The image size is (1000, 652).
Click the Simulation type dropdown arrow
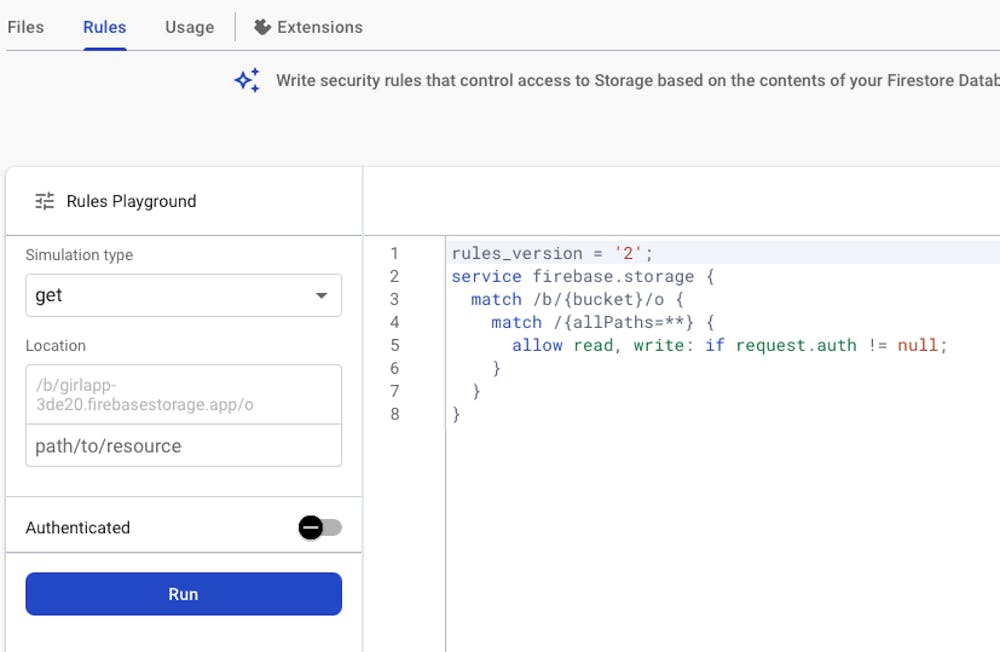coord(321,295)
